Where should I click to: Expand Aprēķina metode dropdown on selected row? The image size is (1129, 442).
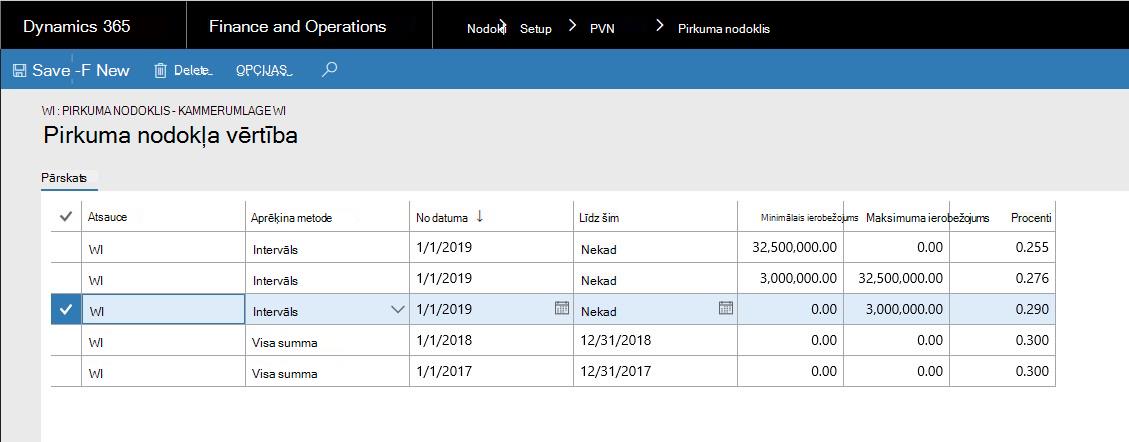pyautogui.click(x=397, y=310)
